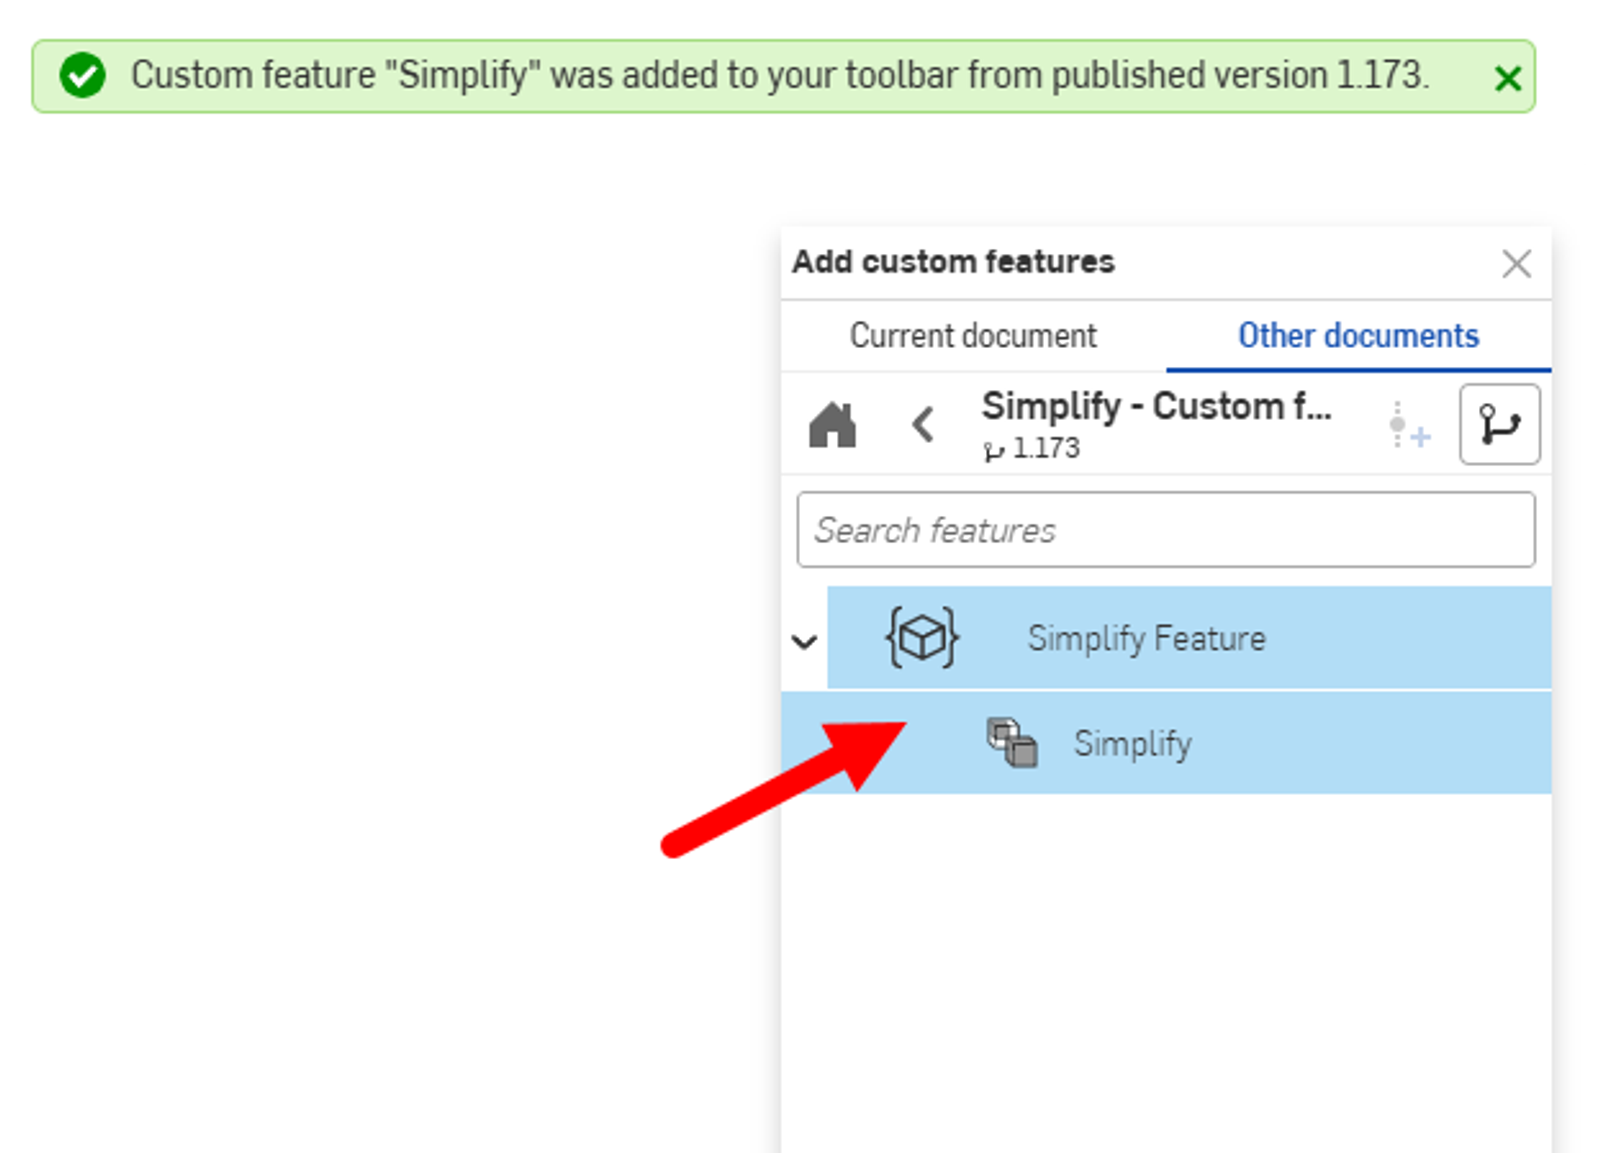Dismiss the custom feature added notification
Viewport: 1600px width, 1153px height.
(x=1508, y=78)
